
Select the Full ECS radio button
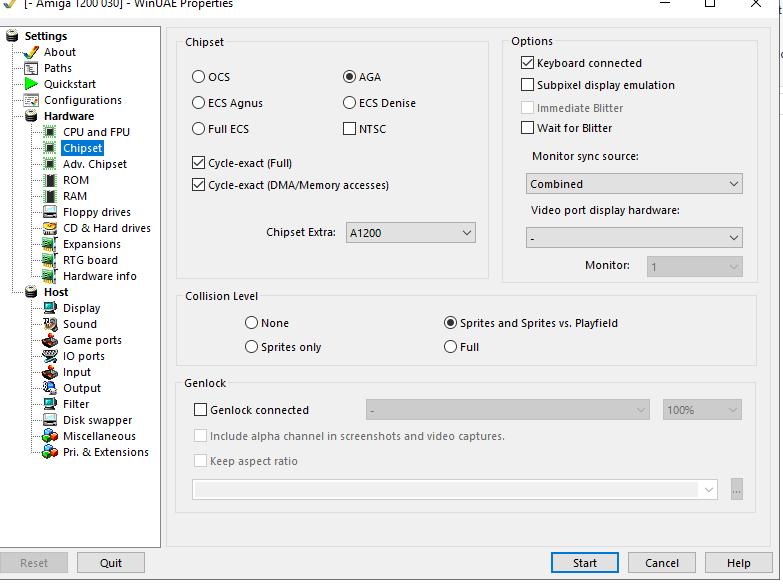click(x=198, y=129)
